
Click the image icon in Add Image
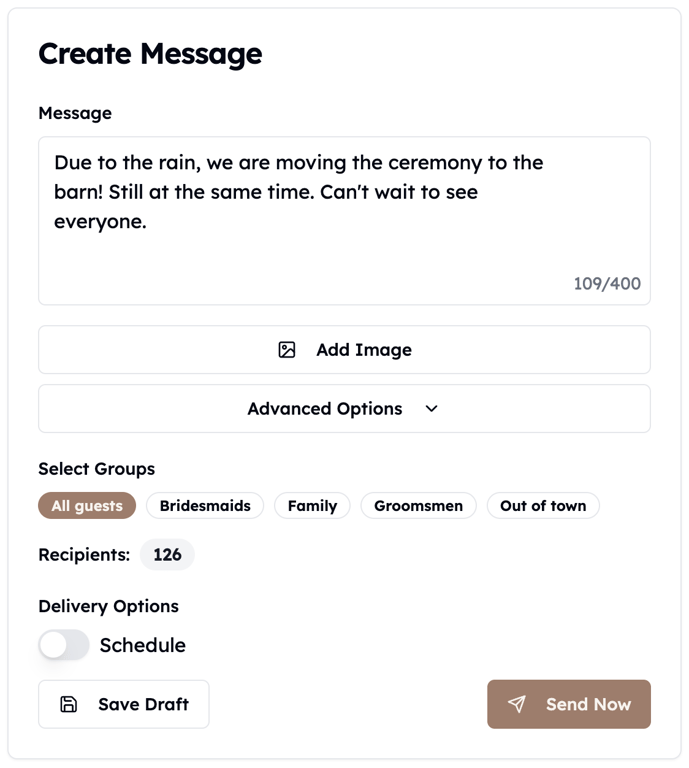point(287,350)
